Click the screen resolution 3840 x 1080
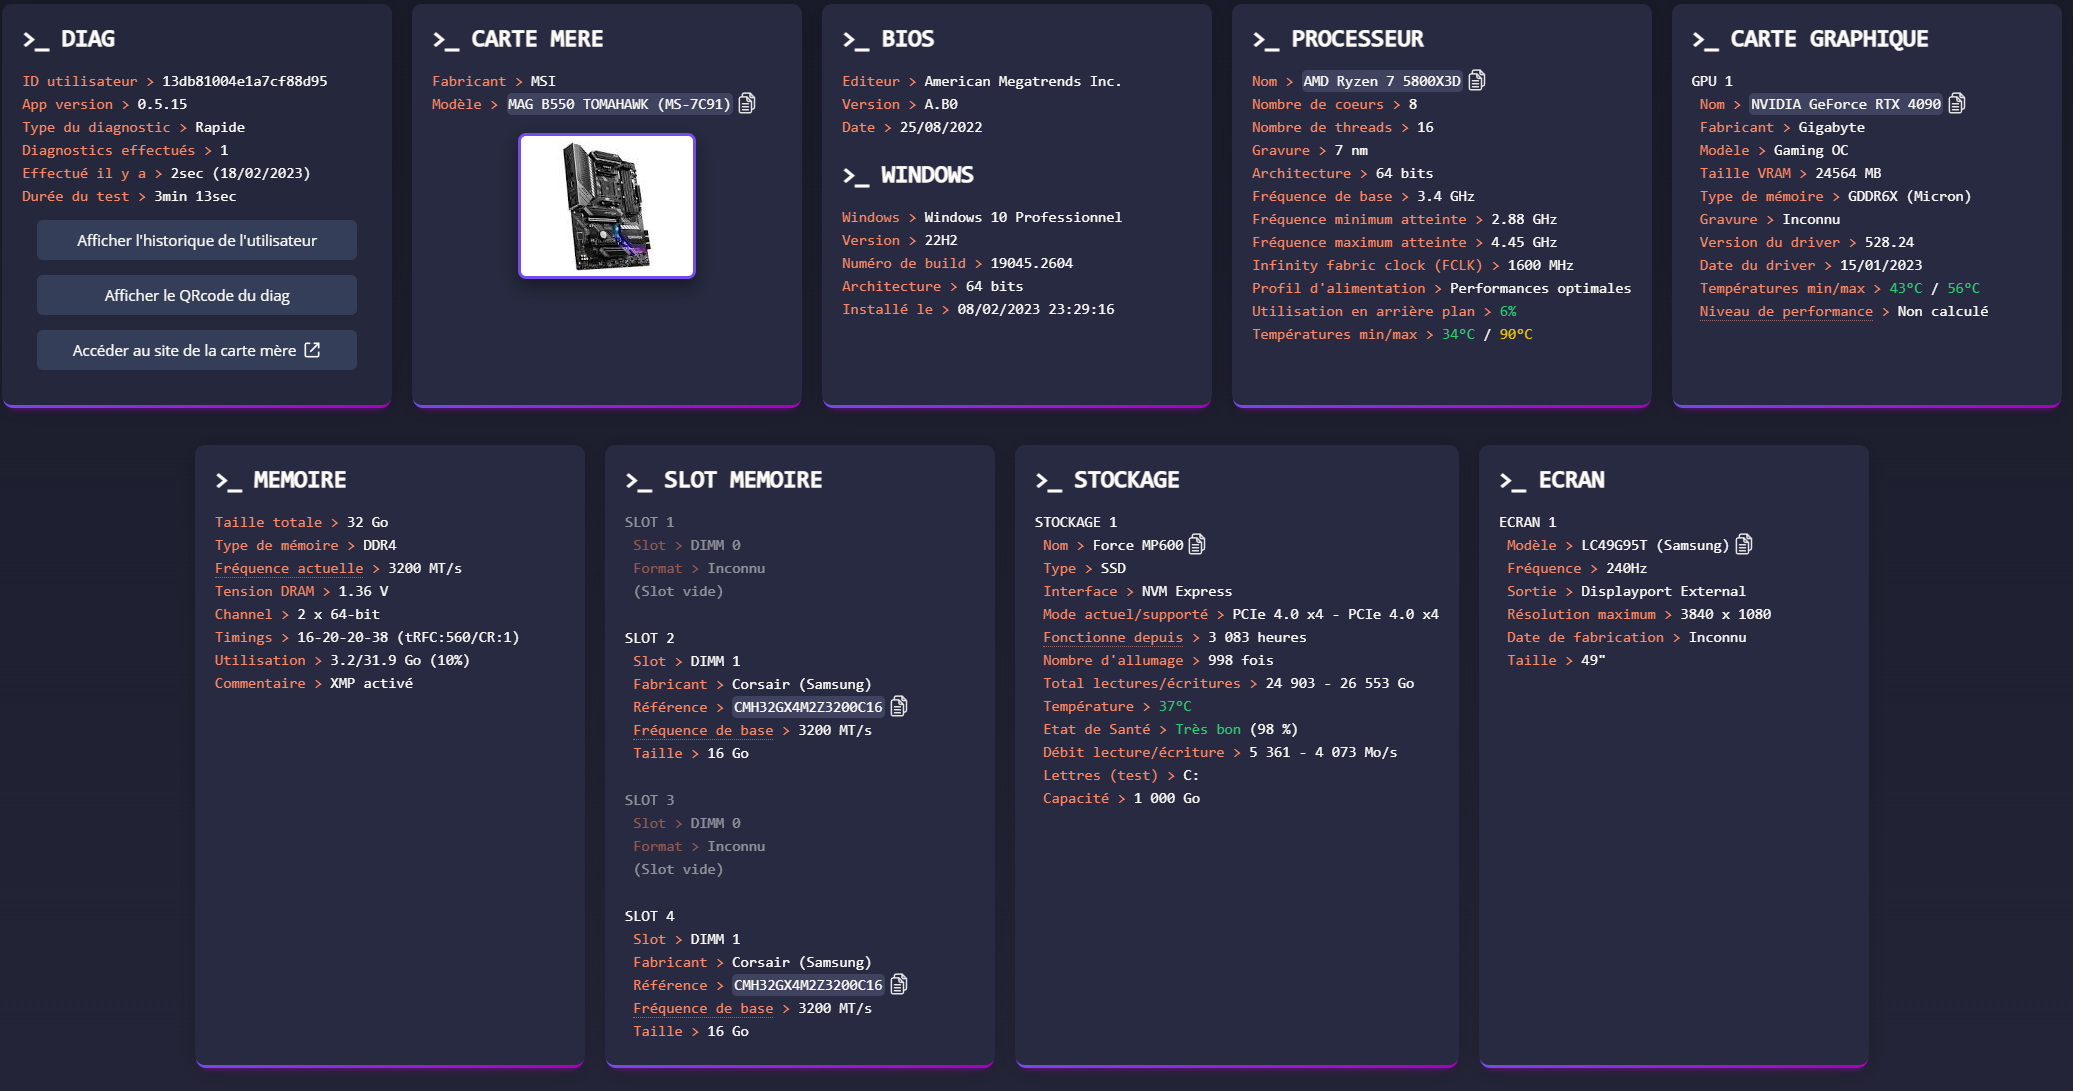Viewport: 2073px width, 1091px height. (x=1726, y=614)
